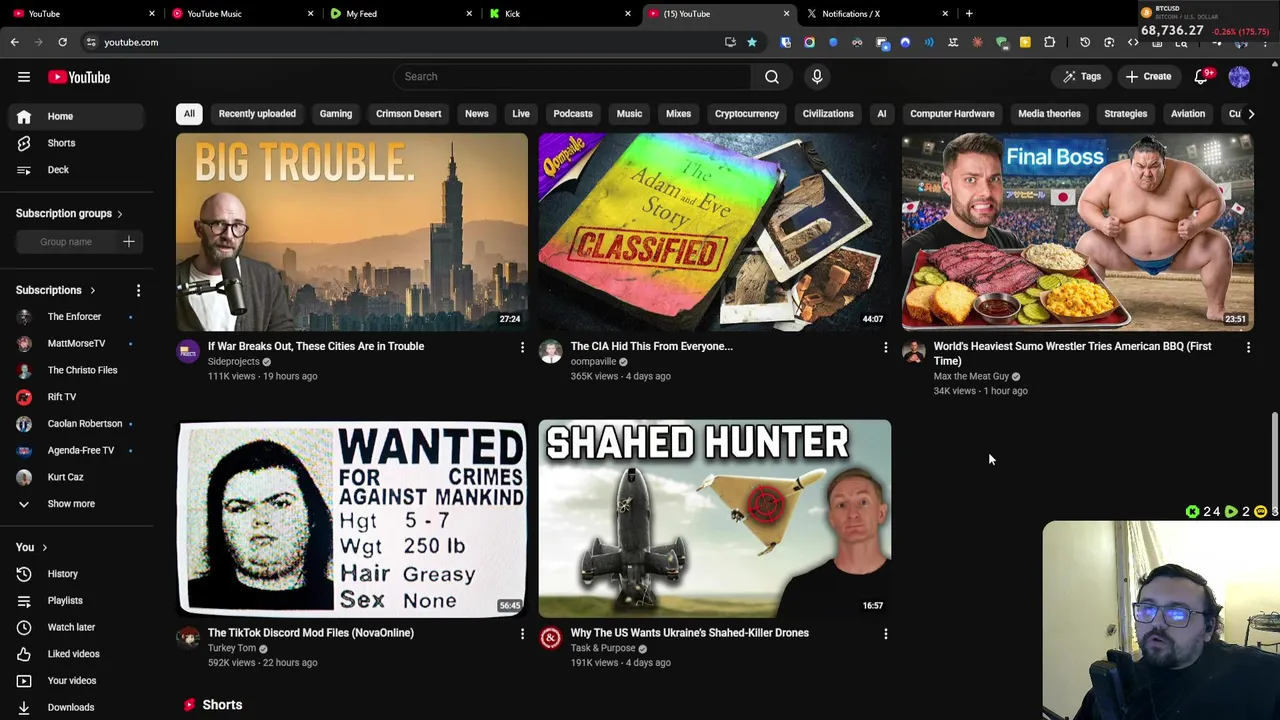Expand Subscription groups chevron
Viewport: 1280px width, 720px height.
coord(119,214)
